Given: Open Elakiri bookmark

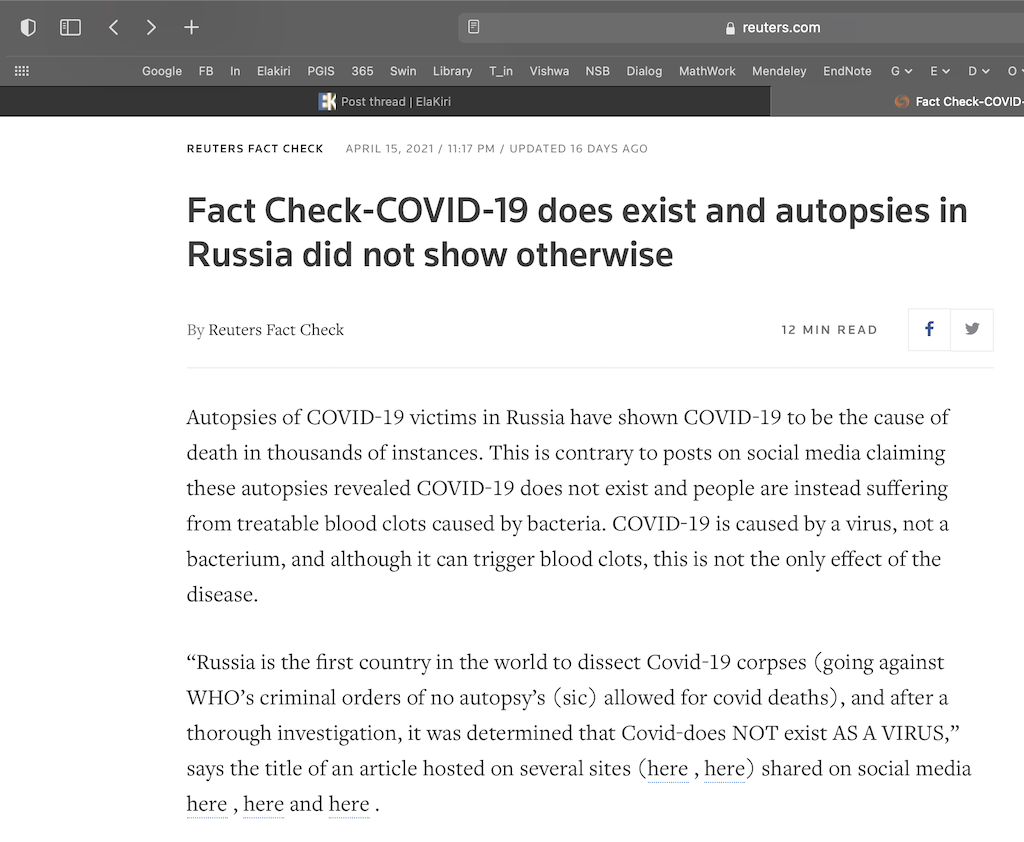Looking at the screenshot, I should pos(274,71).
